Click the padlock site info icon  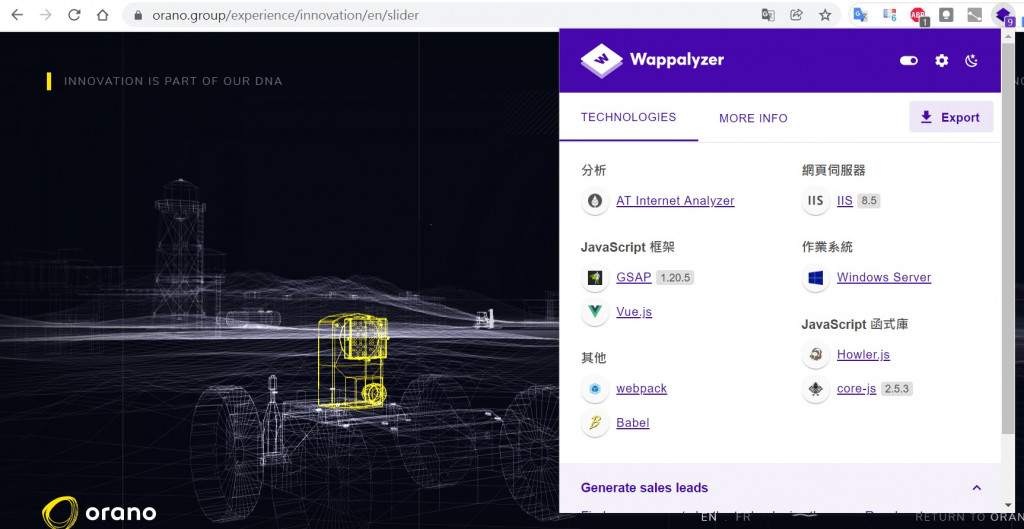(138, 15)
